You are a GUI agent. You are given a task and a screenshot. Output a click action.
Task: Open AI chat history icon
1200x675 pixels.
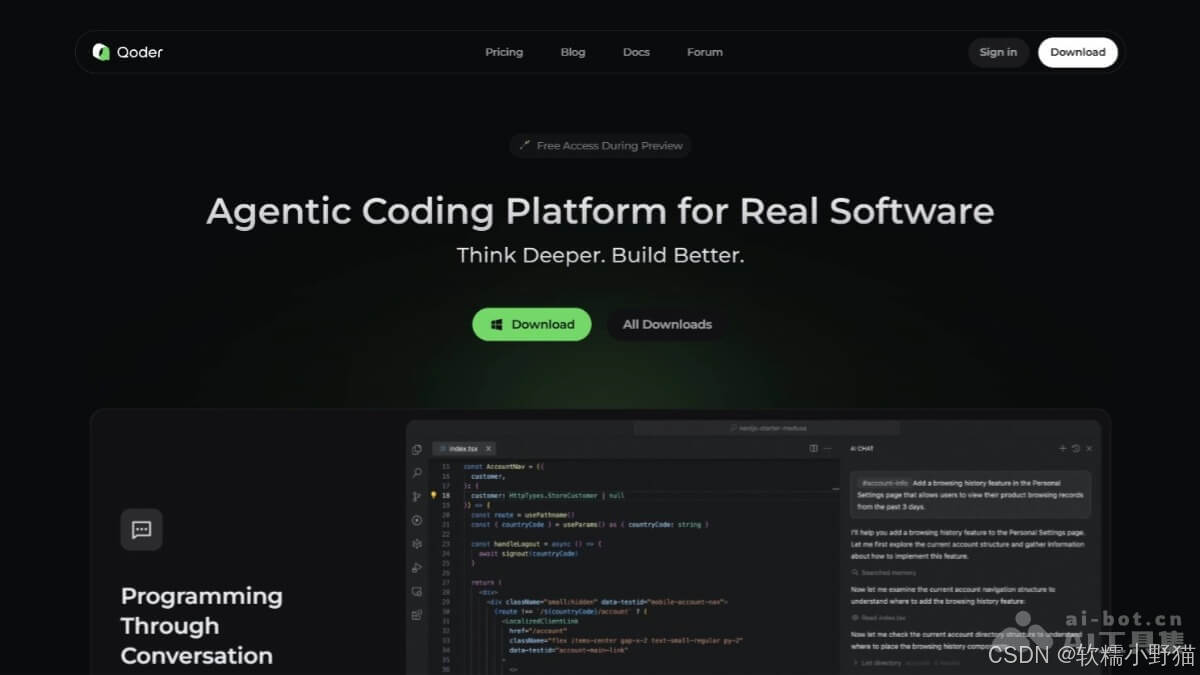[1076, 449]
